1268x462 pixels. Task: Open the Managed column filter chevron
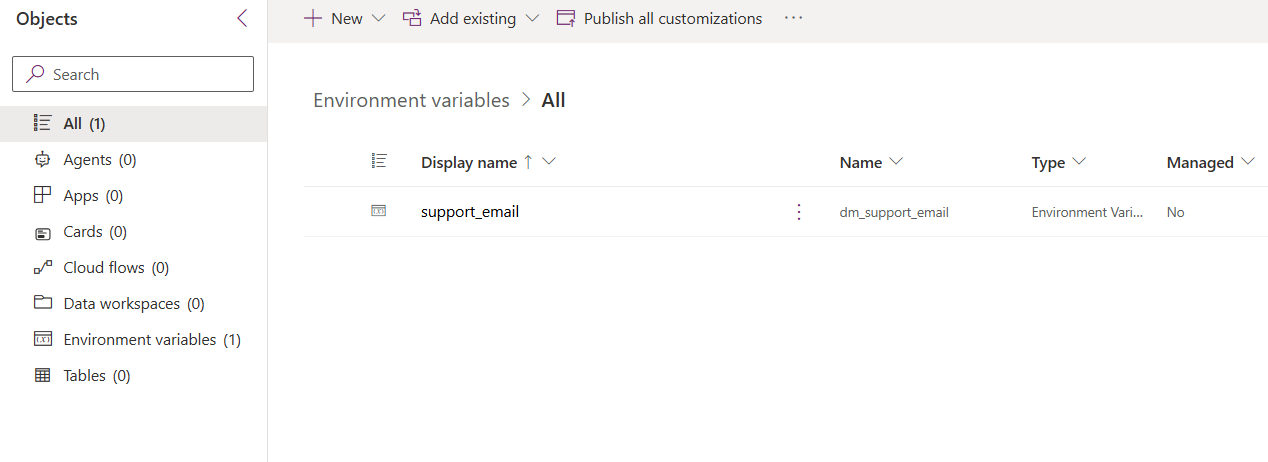pyautogui.click(x=1247, y=162)
